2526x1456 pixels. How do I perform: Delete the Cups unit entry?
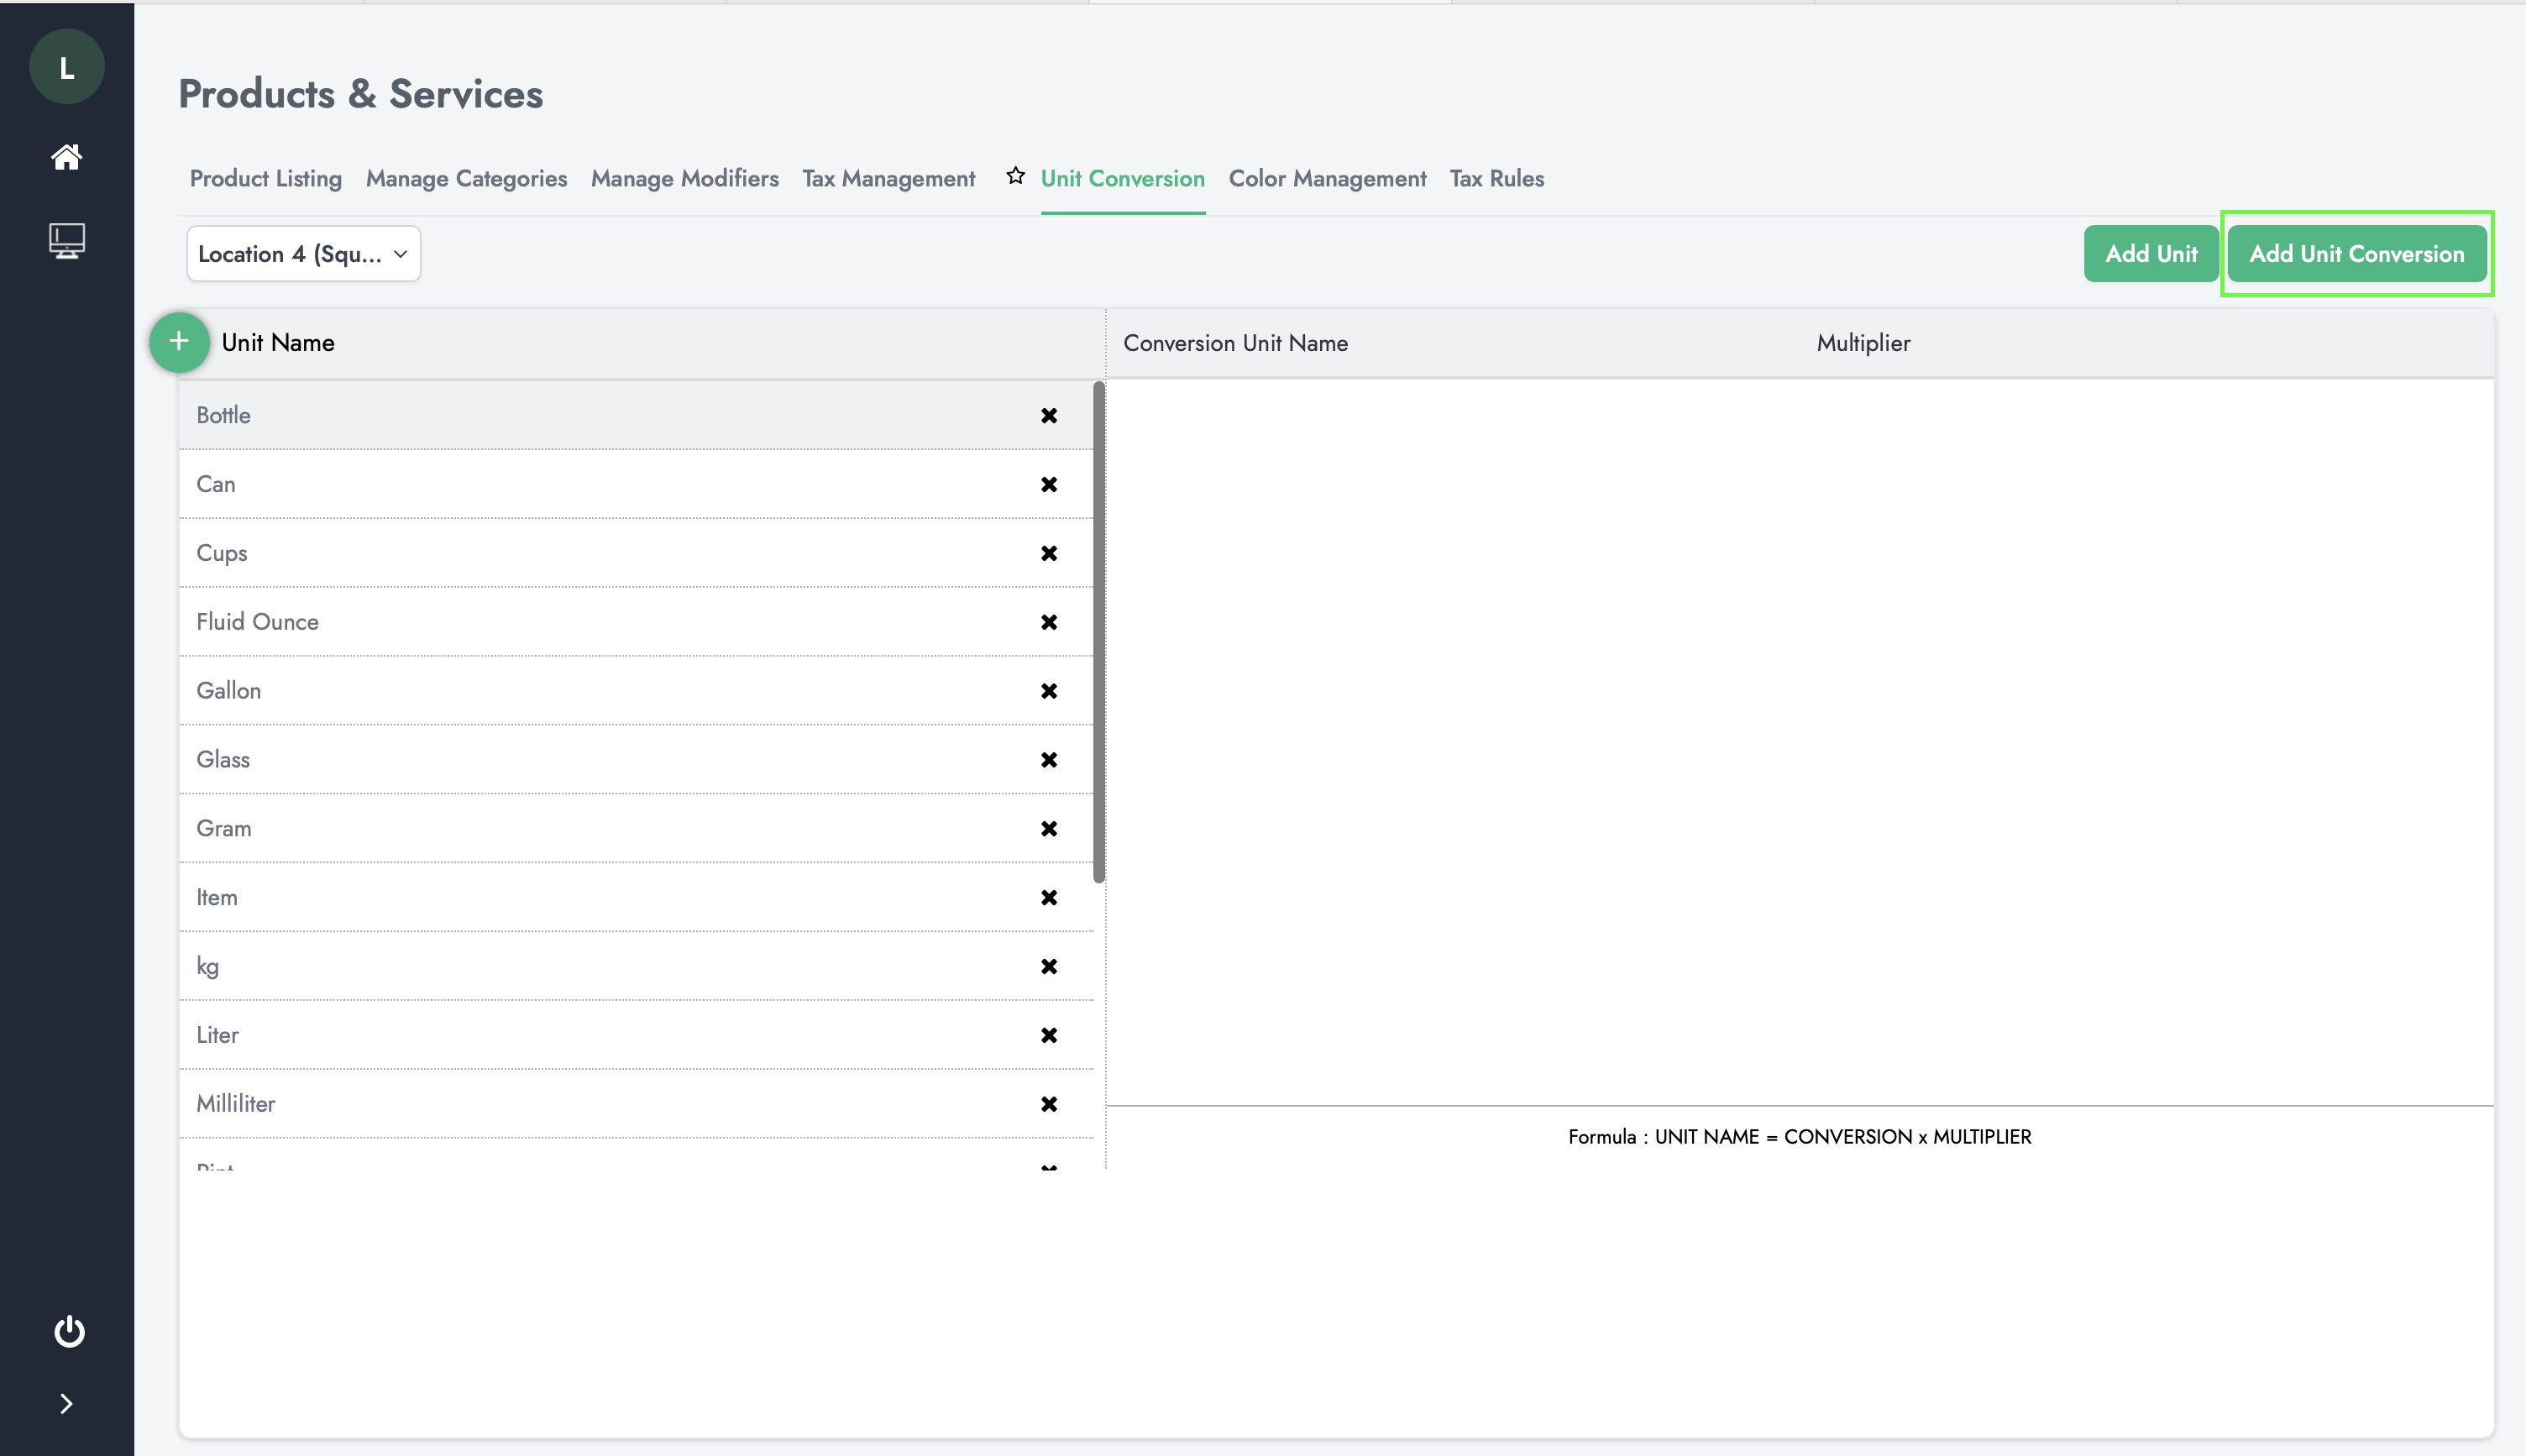click(1050, 552)
